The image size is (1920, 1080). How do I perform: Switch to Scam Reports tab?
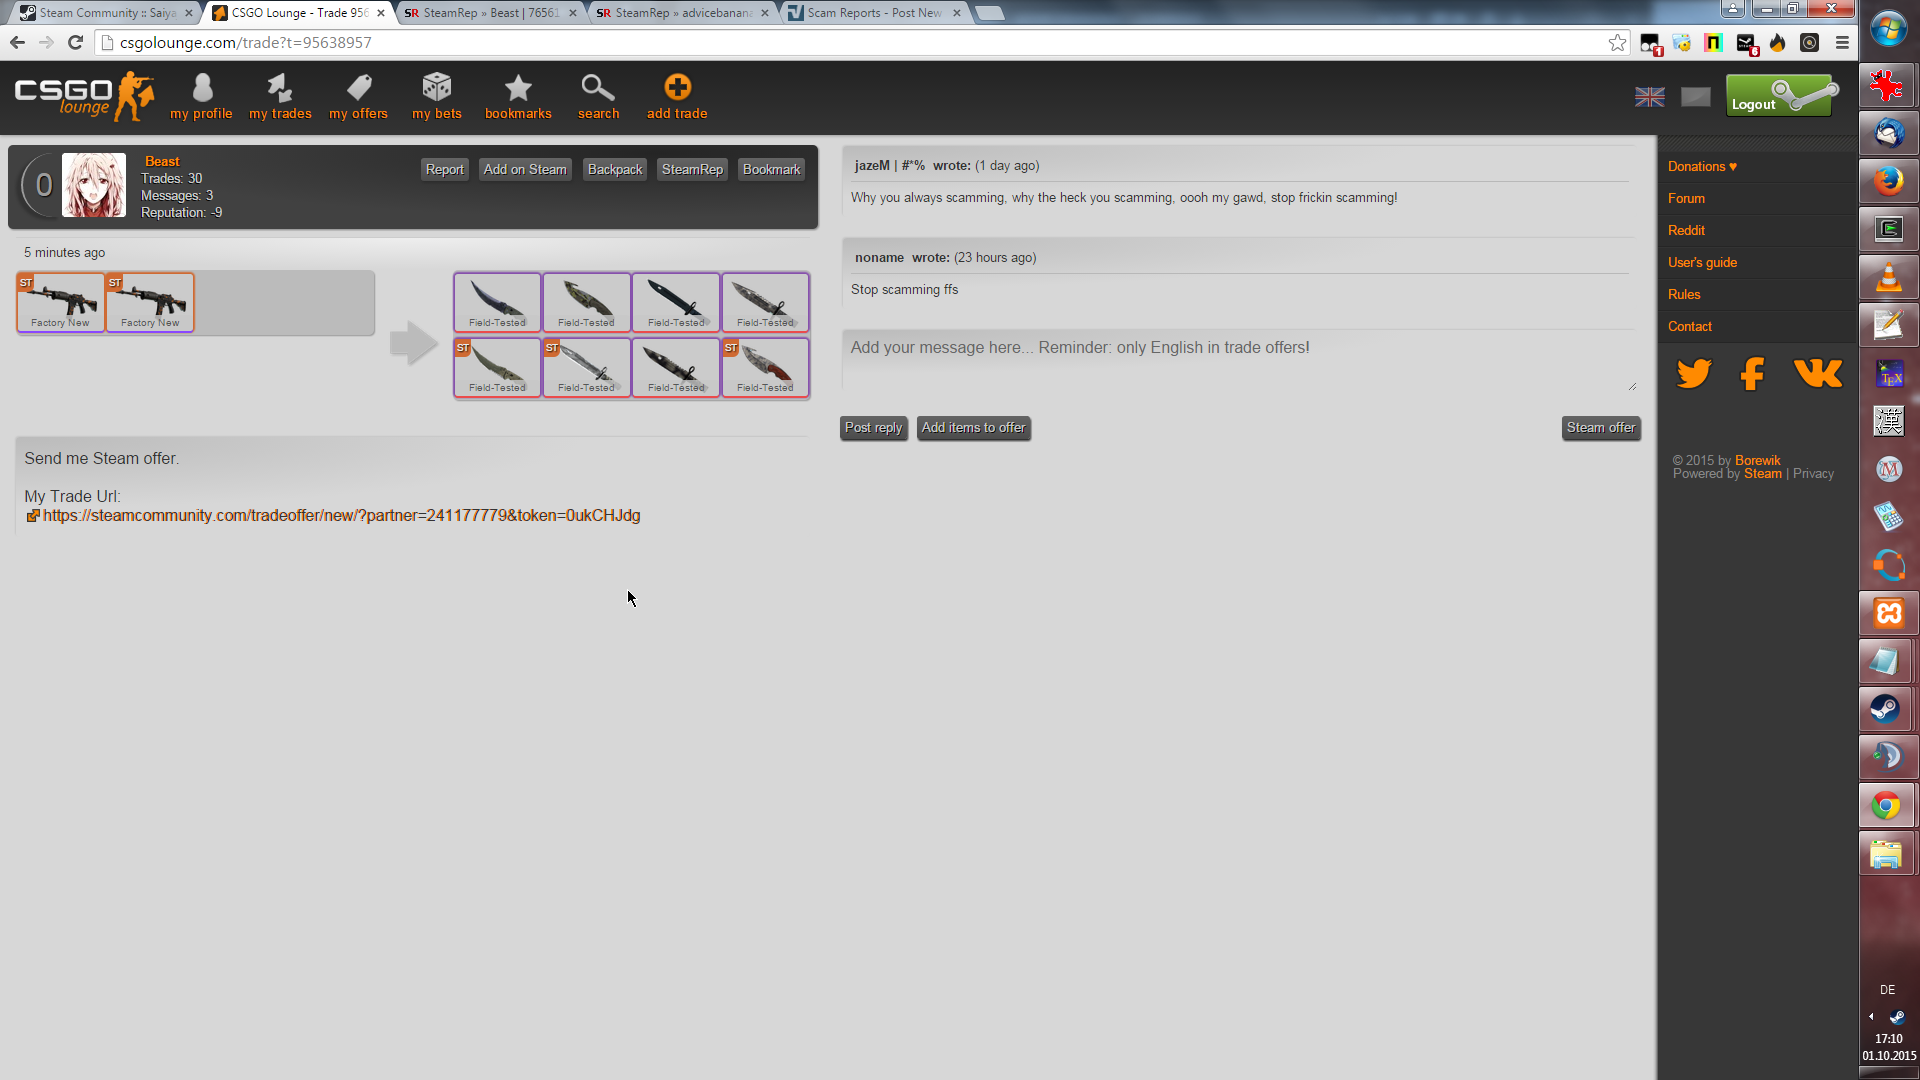click(873, 13)
